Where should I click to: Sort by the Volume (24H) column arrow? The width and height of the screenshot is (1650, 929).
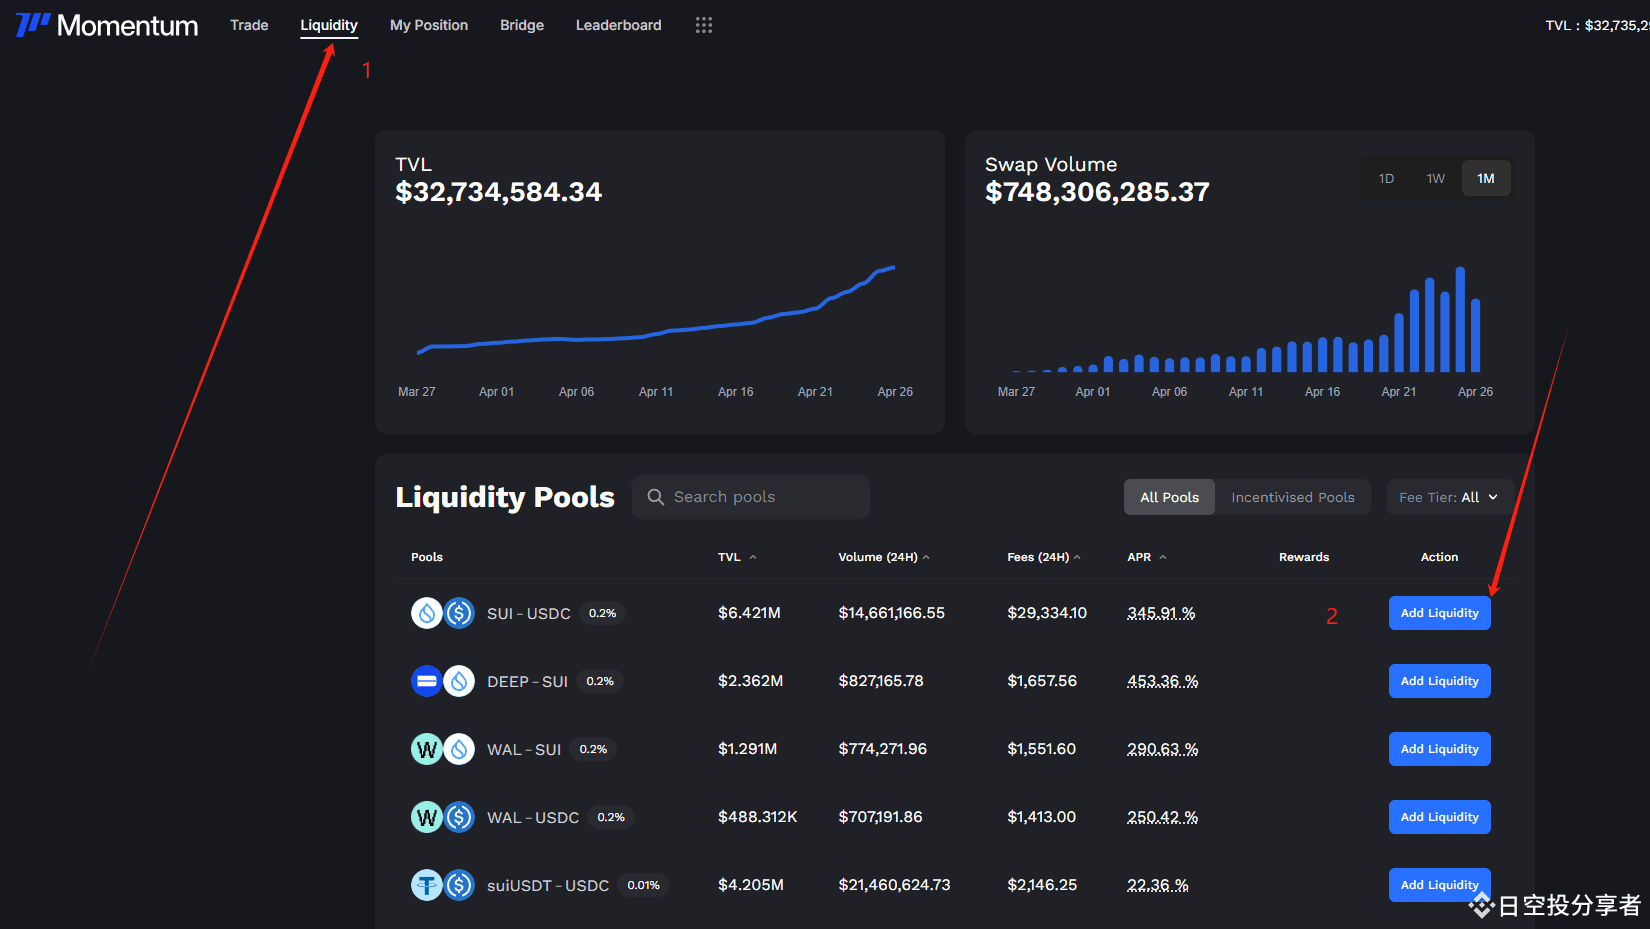(x=926, y=557)
